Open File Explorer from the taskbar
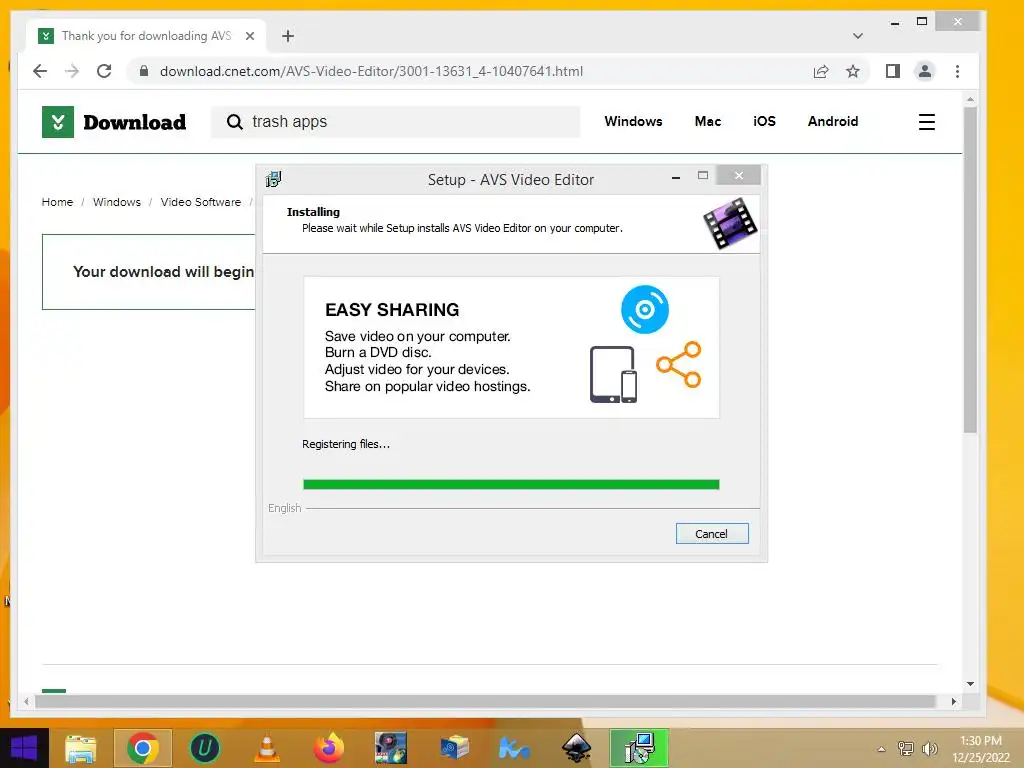The image size is (1024, 768). pyautogui.click(x=80, y=748)
